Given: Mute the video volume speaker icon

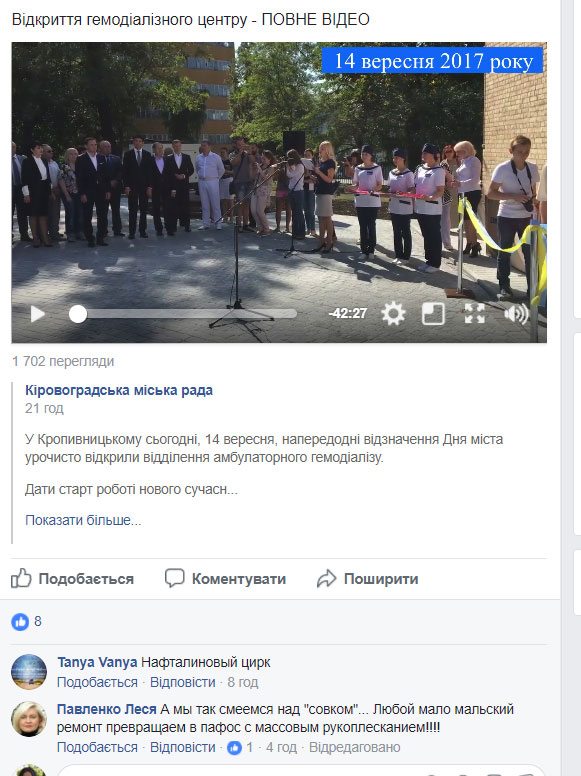Looking at the screenshot, I should tap(516, 314).
